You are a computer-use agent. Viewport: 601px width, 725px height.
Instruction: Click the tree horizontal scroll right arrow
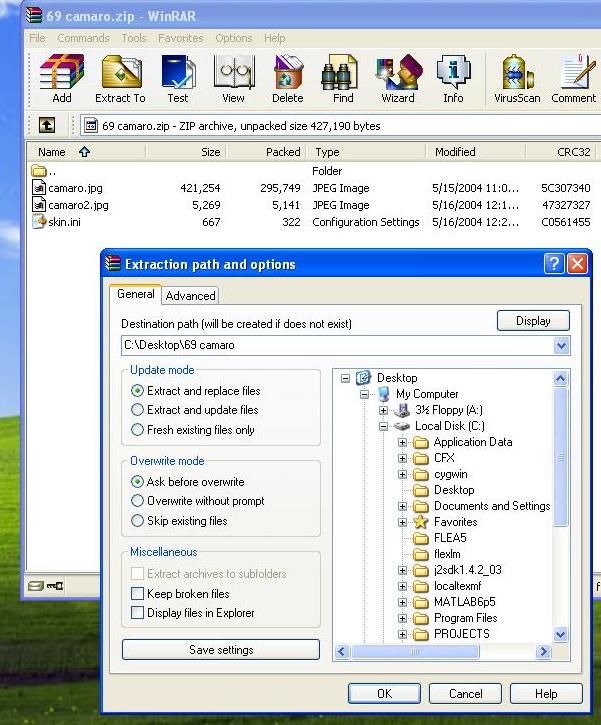point(544,651)
